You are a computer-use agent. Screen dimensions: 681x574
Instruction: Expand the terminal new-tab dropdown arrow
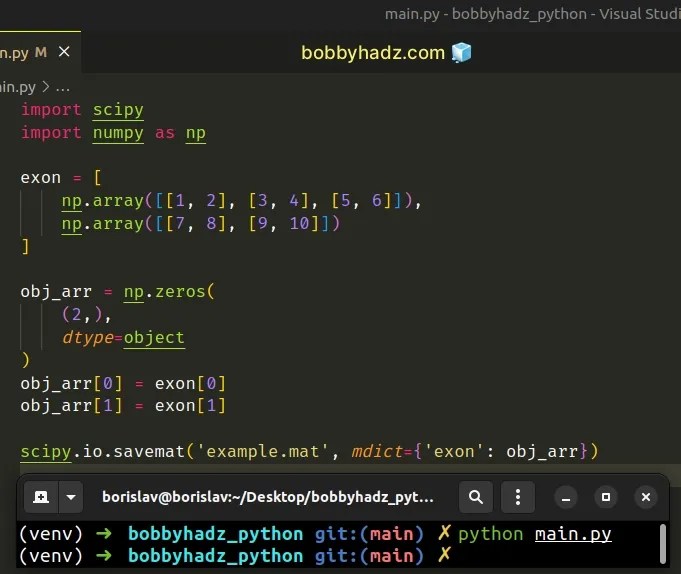tap(71, 497)
